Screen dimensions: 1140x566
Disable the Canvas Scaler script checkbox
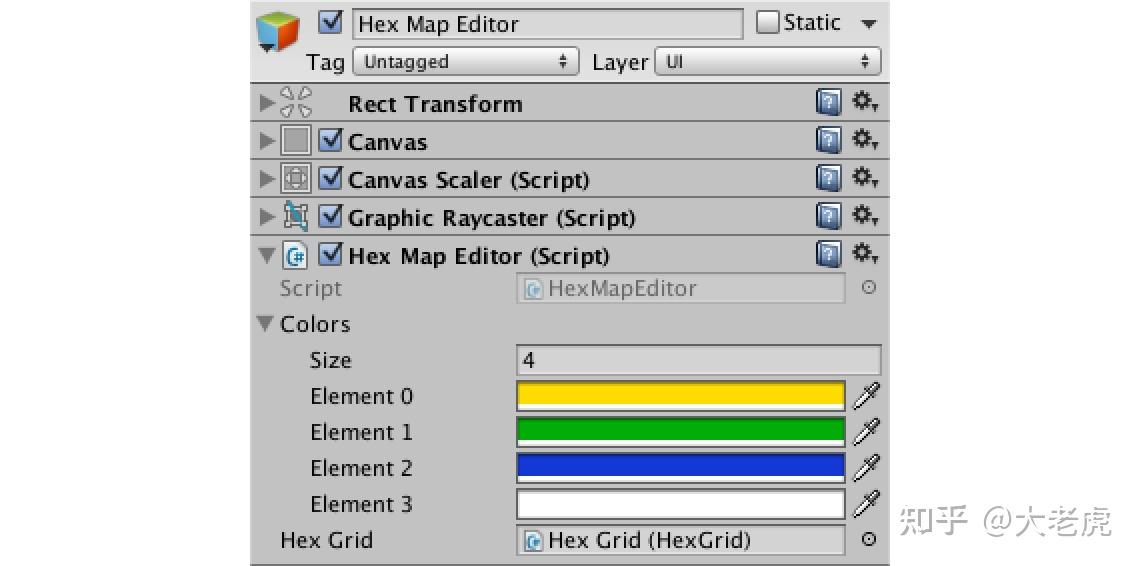pos(330,178)
